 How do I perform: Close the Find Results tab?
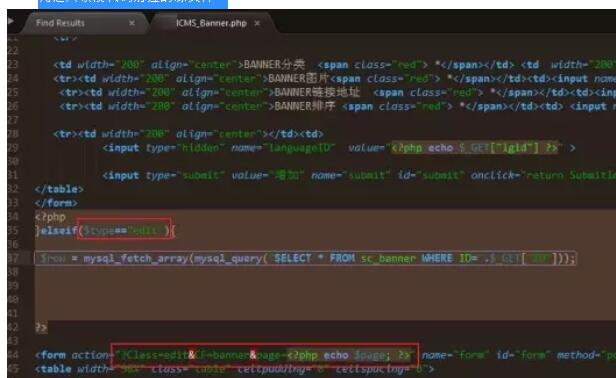pyautogui.click(x=132, y=23)
